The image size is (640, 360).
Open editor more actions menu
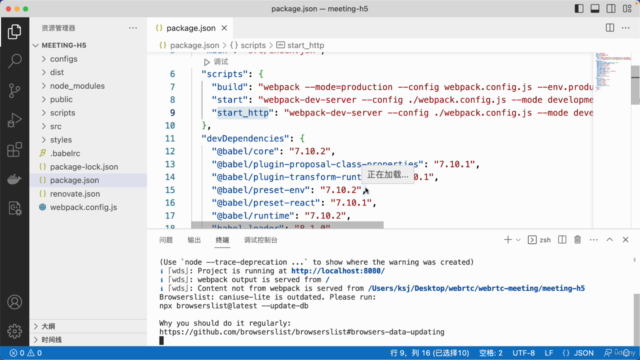[x=626, y=28]
